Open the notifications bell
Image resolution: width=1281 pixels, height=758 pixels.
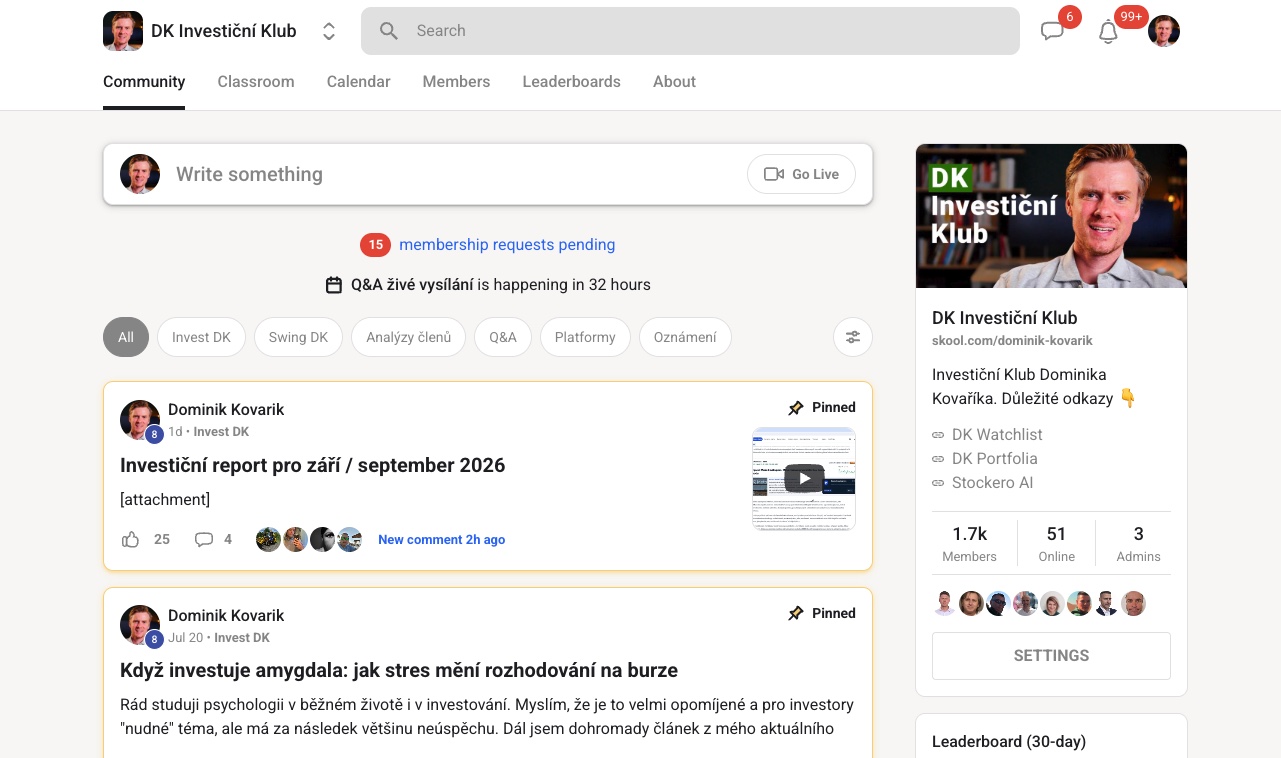[1108, 32]
